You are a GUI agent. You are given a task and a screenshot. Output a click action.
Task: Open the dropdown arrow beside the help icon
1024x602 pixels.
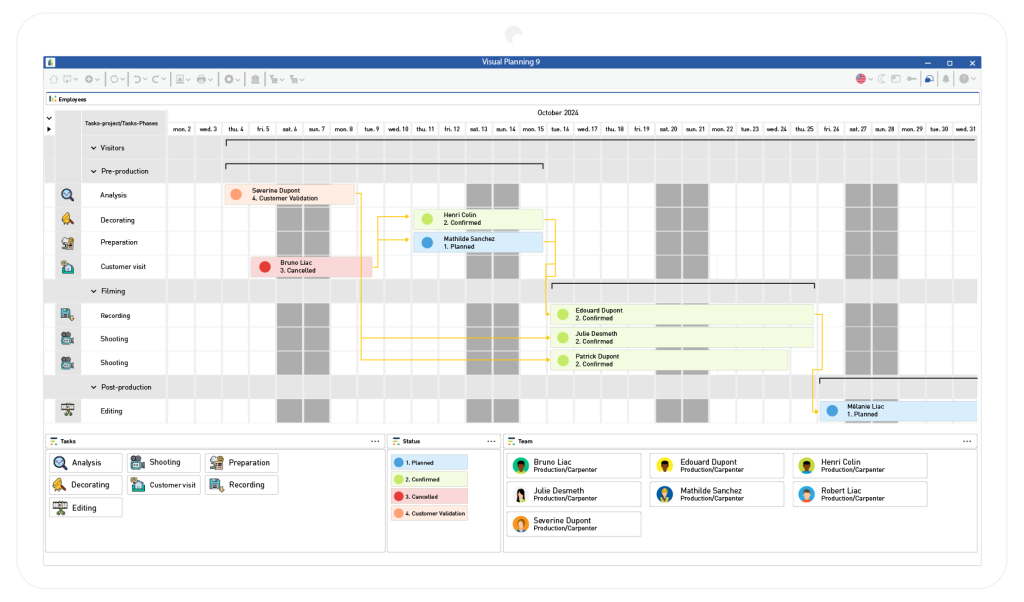[973, 80]
